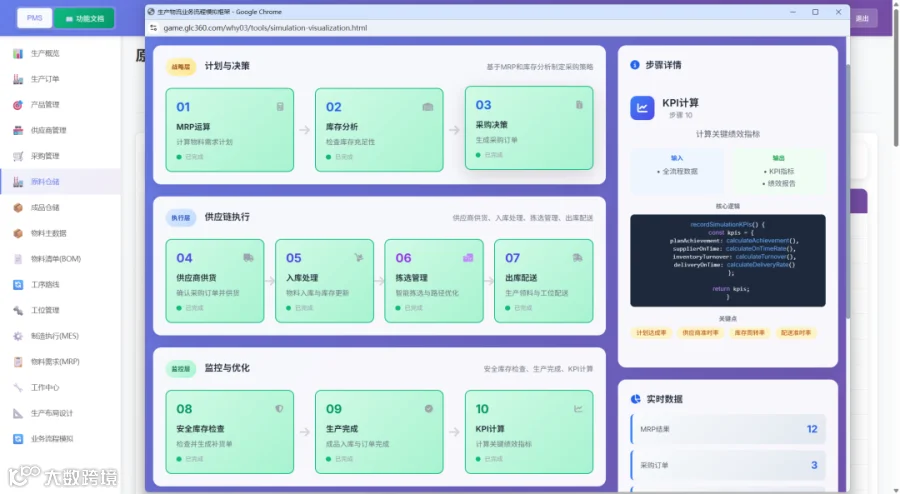The height and width of the screenshot is (494, 900).
Task: Select the 01 MRP运算 step card
Action: click(x=230, y=130)
